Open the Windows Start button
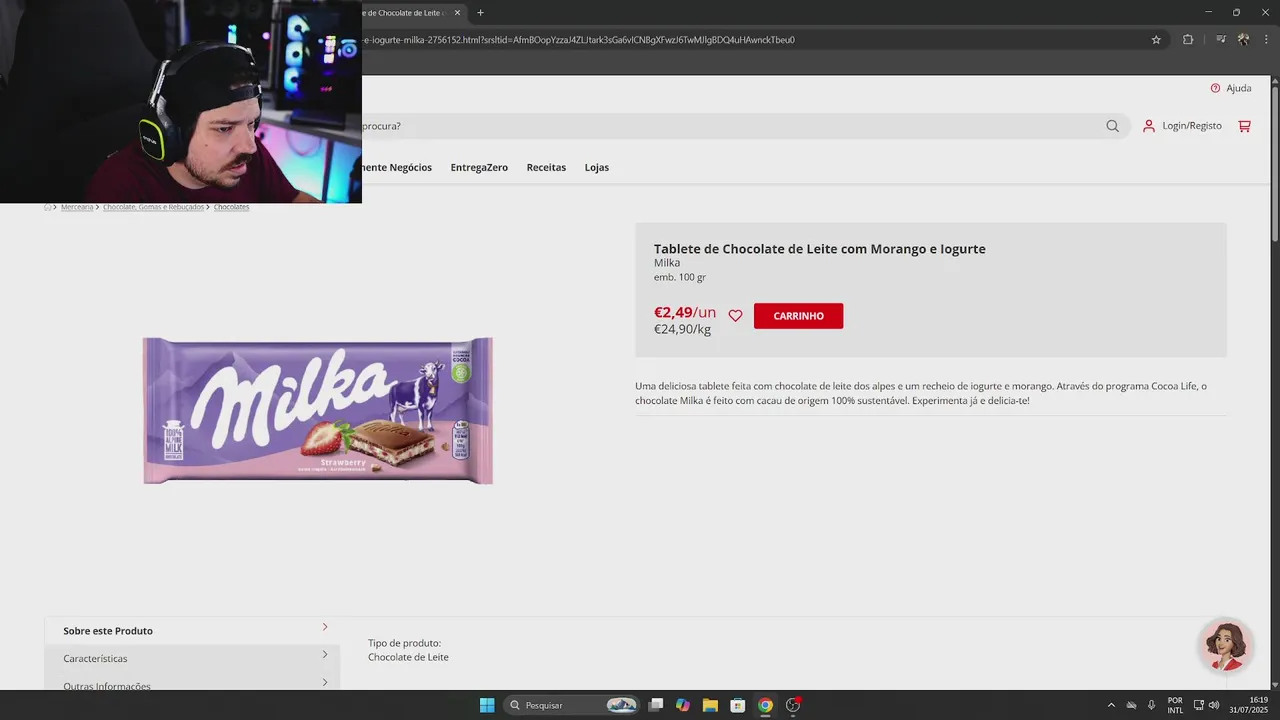Screen dimensions: 1280x720 (x=487, y=705)
